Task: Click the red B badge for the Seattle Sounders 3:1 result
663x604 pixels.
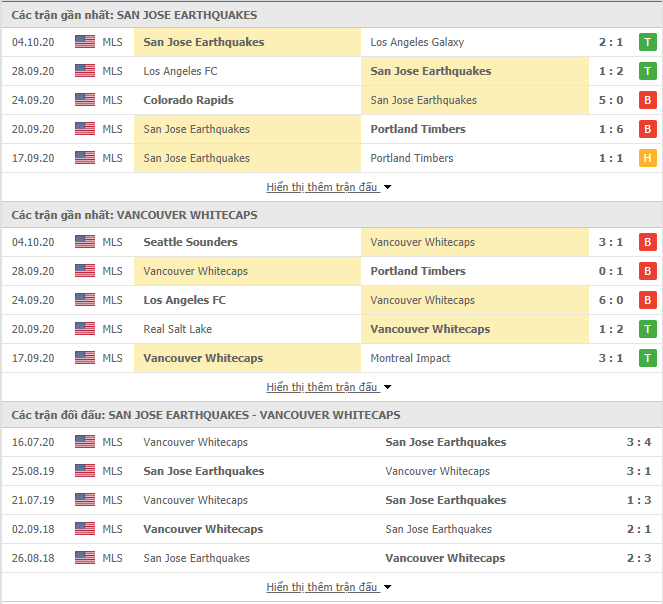Action: (x=647, y=242)
